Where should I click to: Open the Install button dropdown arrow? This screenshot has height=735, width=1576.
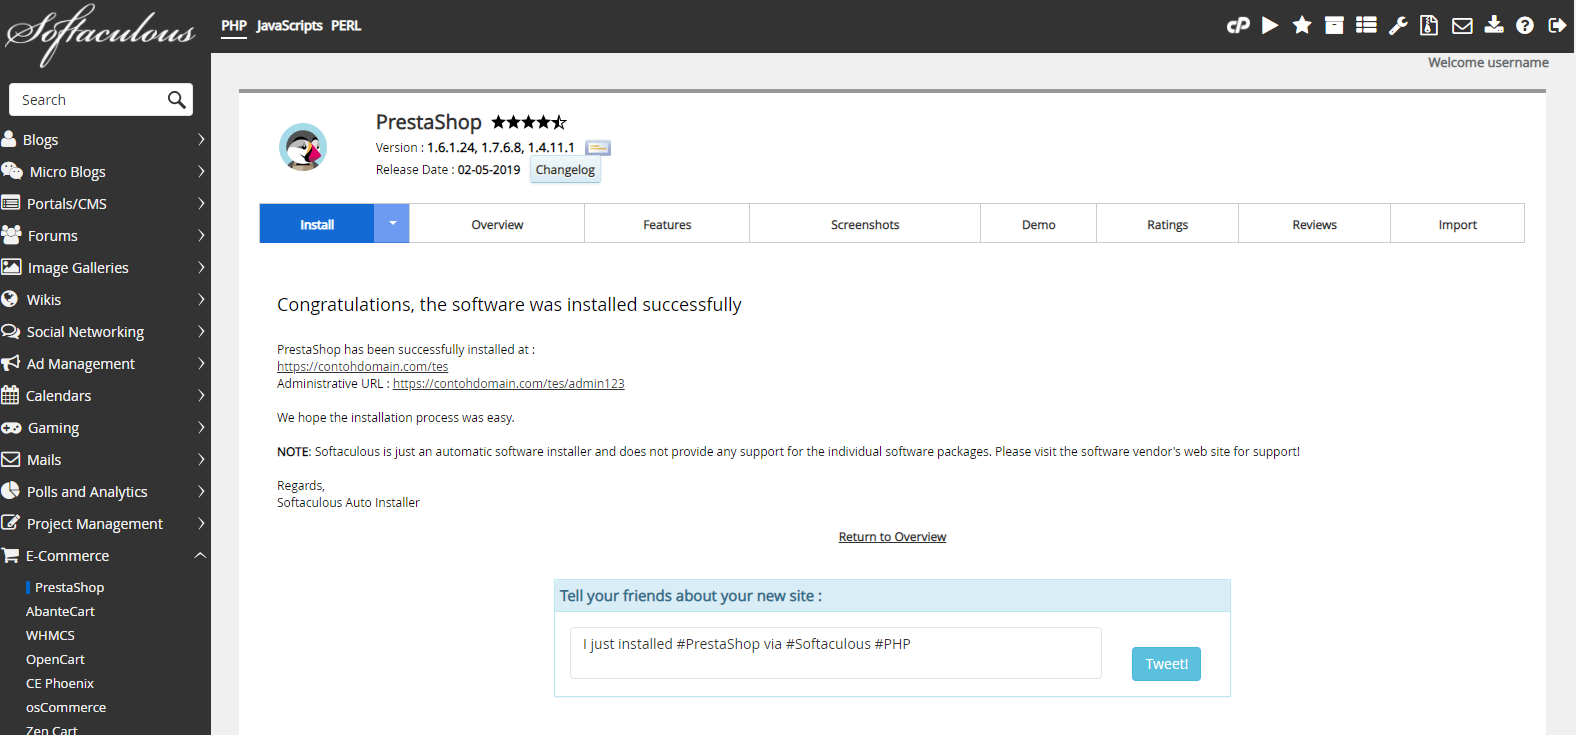(392, 224)
